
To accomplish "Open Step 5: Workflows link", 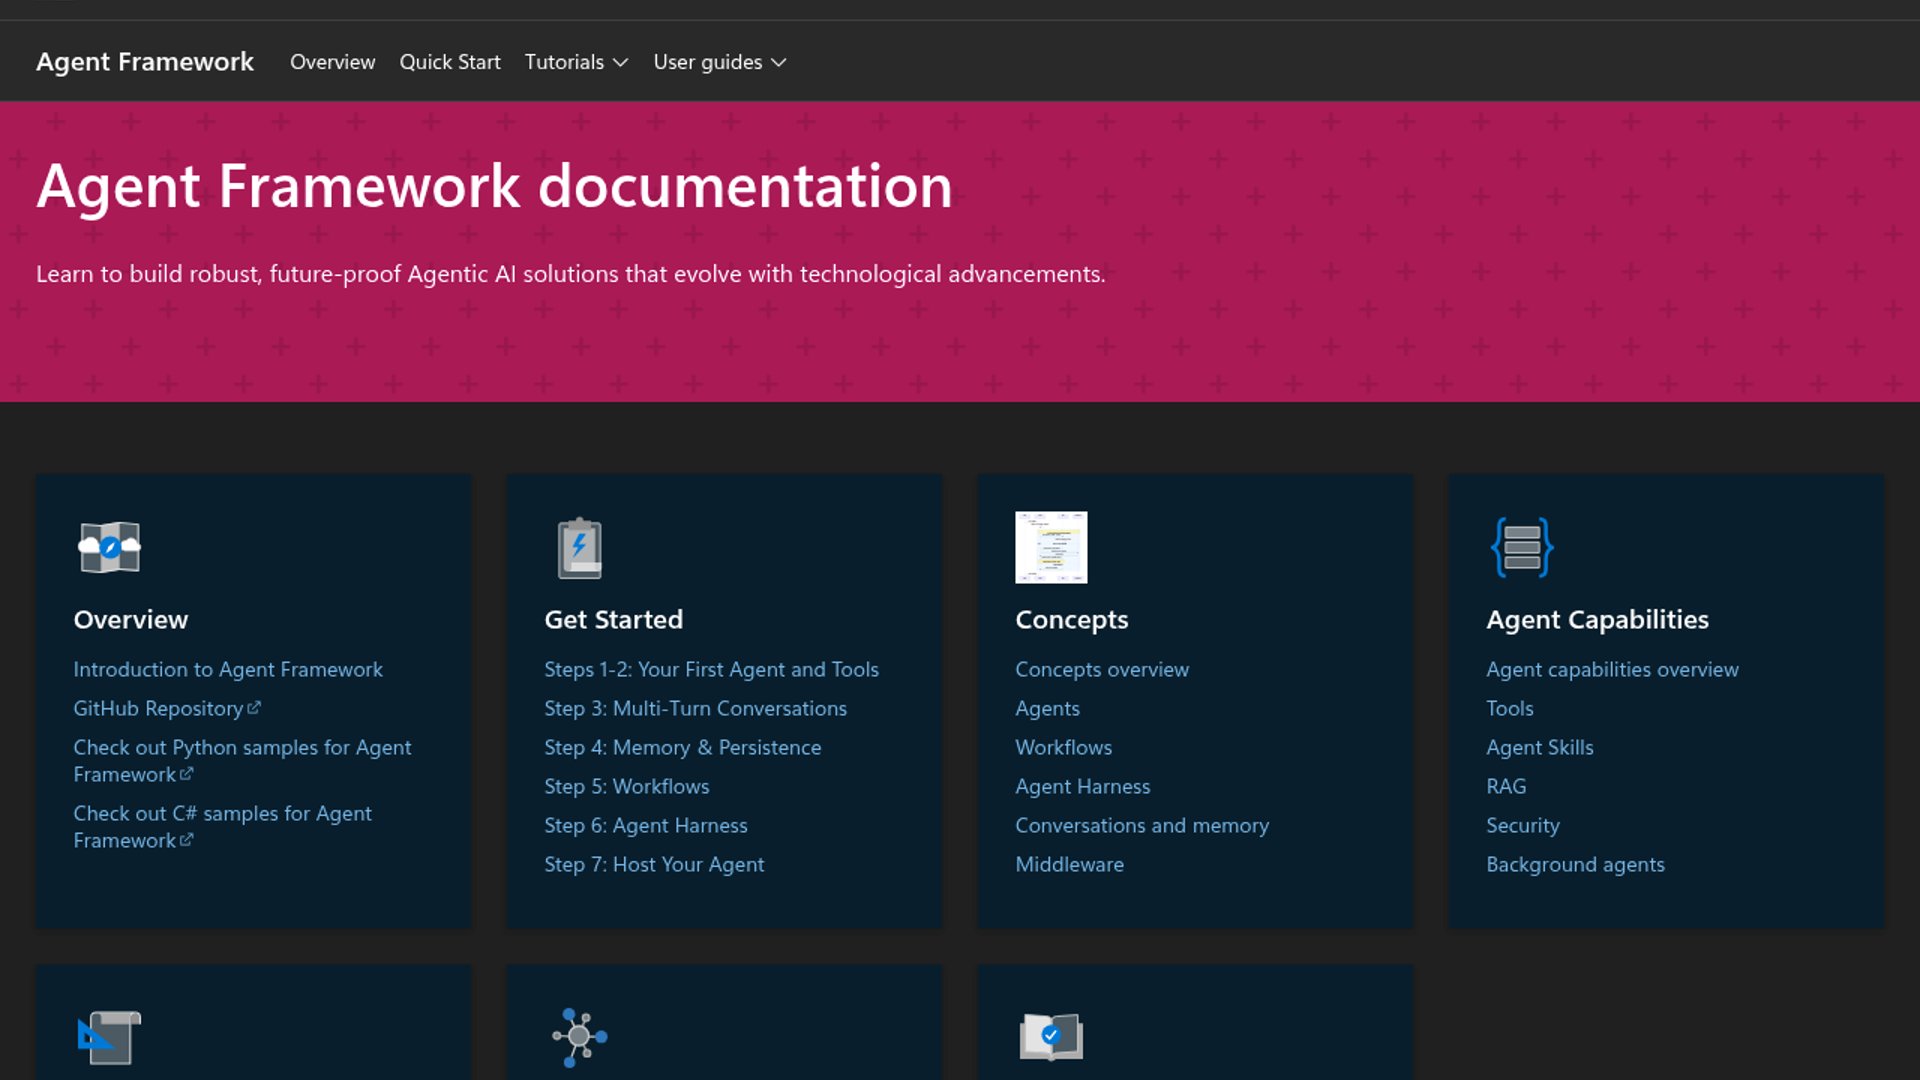I will (626, 786).
